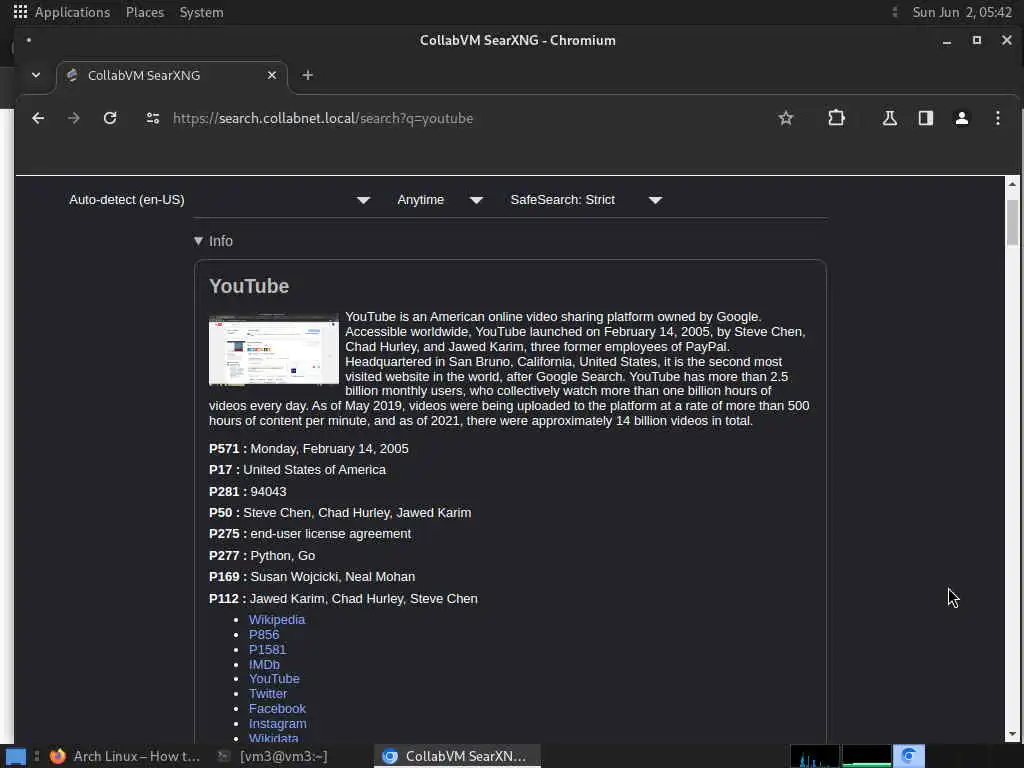View site information icon in address bar
Screen dimensions: 1024x768
pyautogui.click(x=153, y=118)
